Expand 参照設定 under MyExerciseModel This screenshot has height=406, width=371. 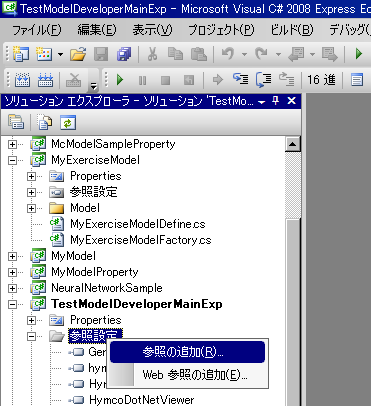point(31,192)
